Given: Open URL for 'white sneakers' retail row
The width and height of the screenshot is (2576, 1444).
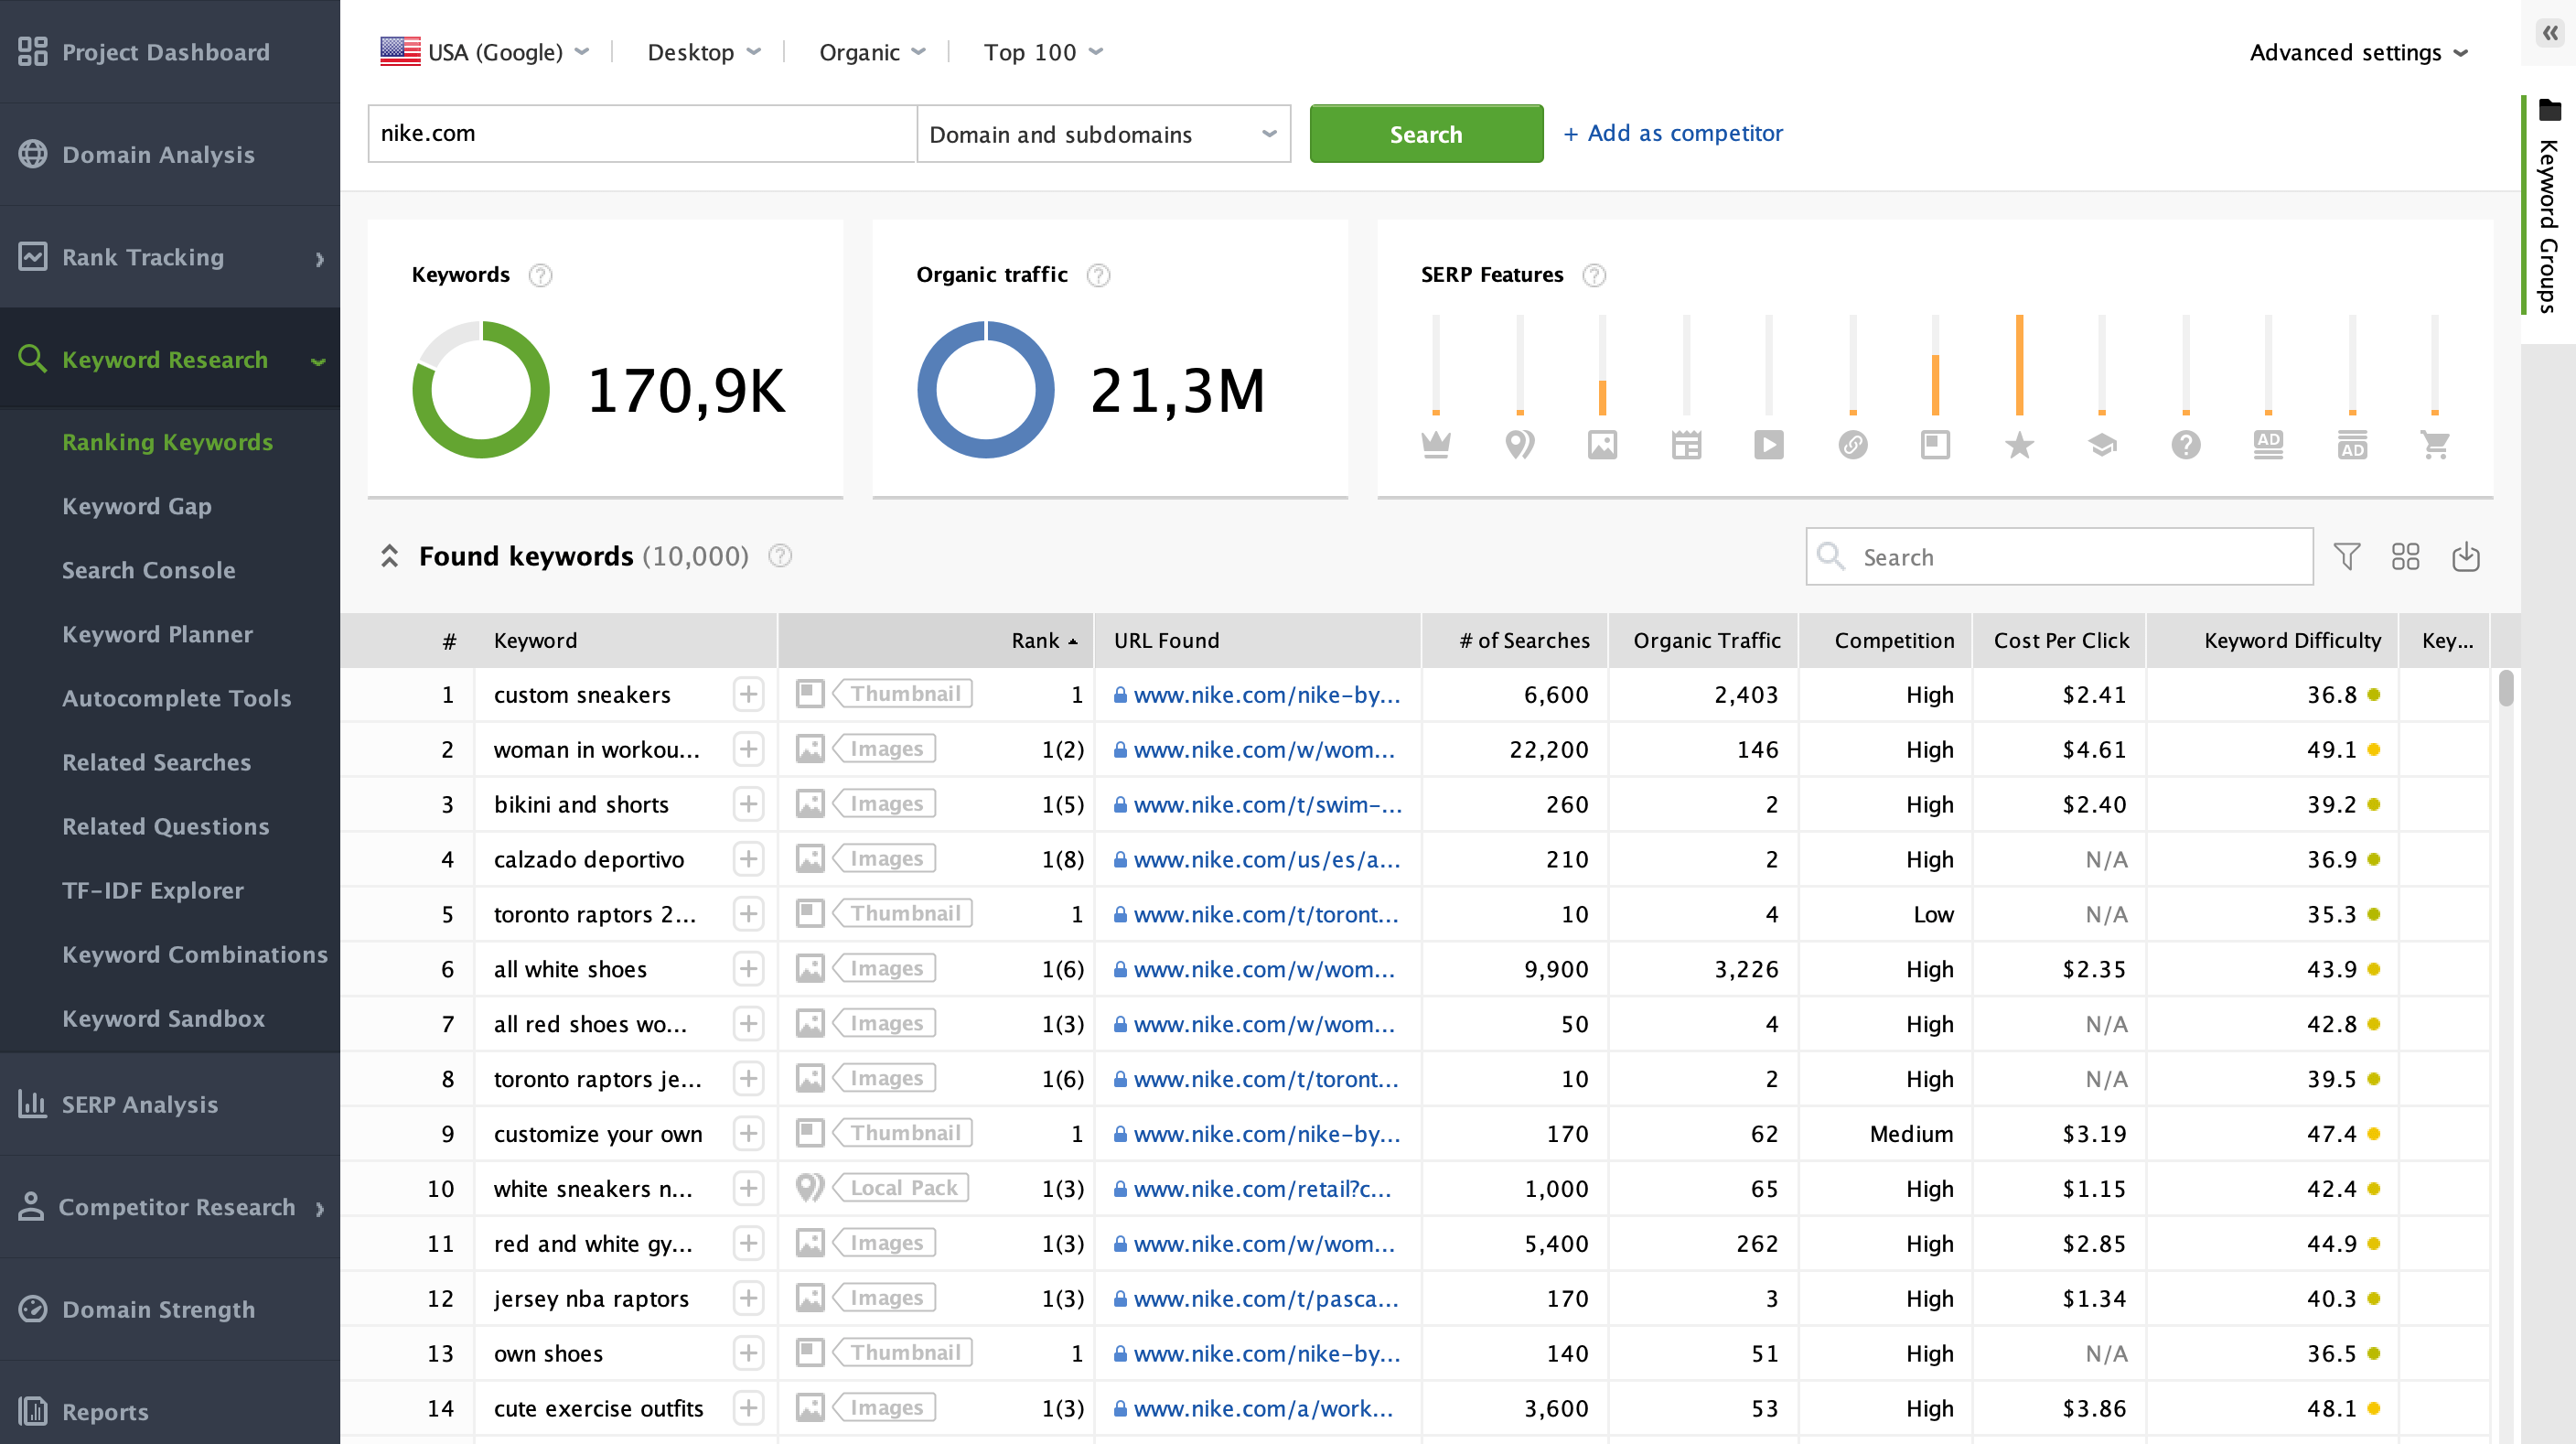Looking at the screenshot, I should pyautogui.click(x=1262, y=1189).
